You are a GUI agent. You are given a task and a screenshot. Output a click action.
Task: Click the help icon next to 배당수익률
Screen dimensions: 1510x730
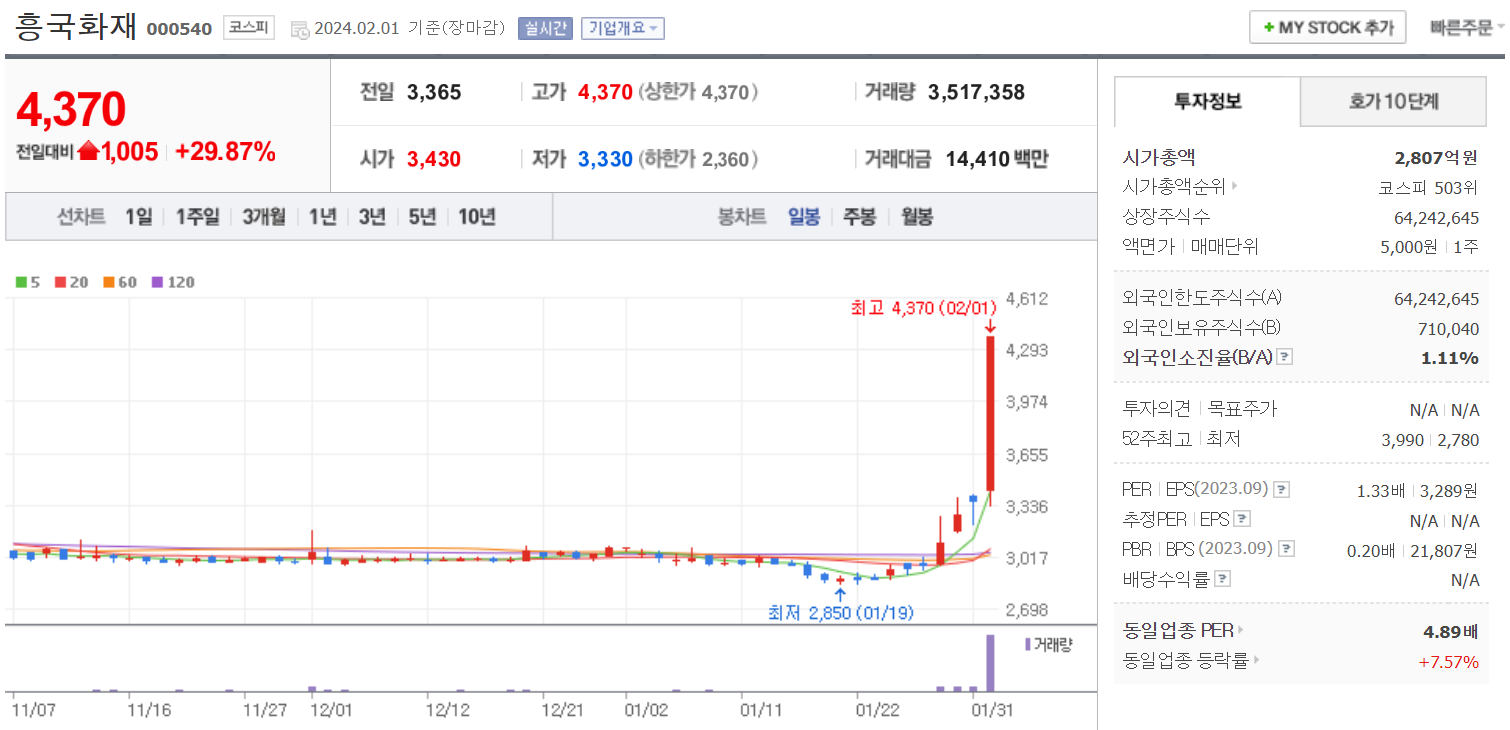1222,579
